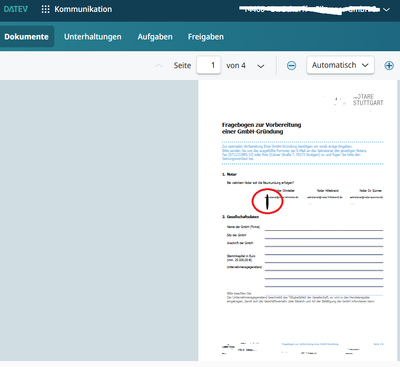The width and height of the screenshot is (400, 367).
Task: Open the Unterhaltungen tab
Action: pyautogui.click(x=93, y=37)
